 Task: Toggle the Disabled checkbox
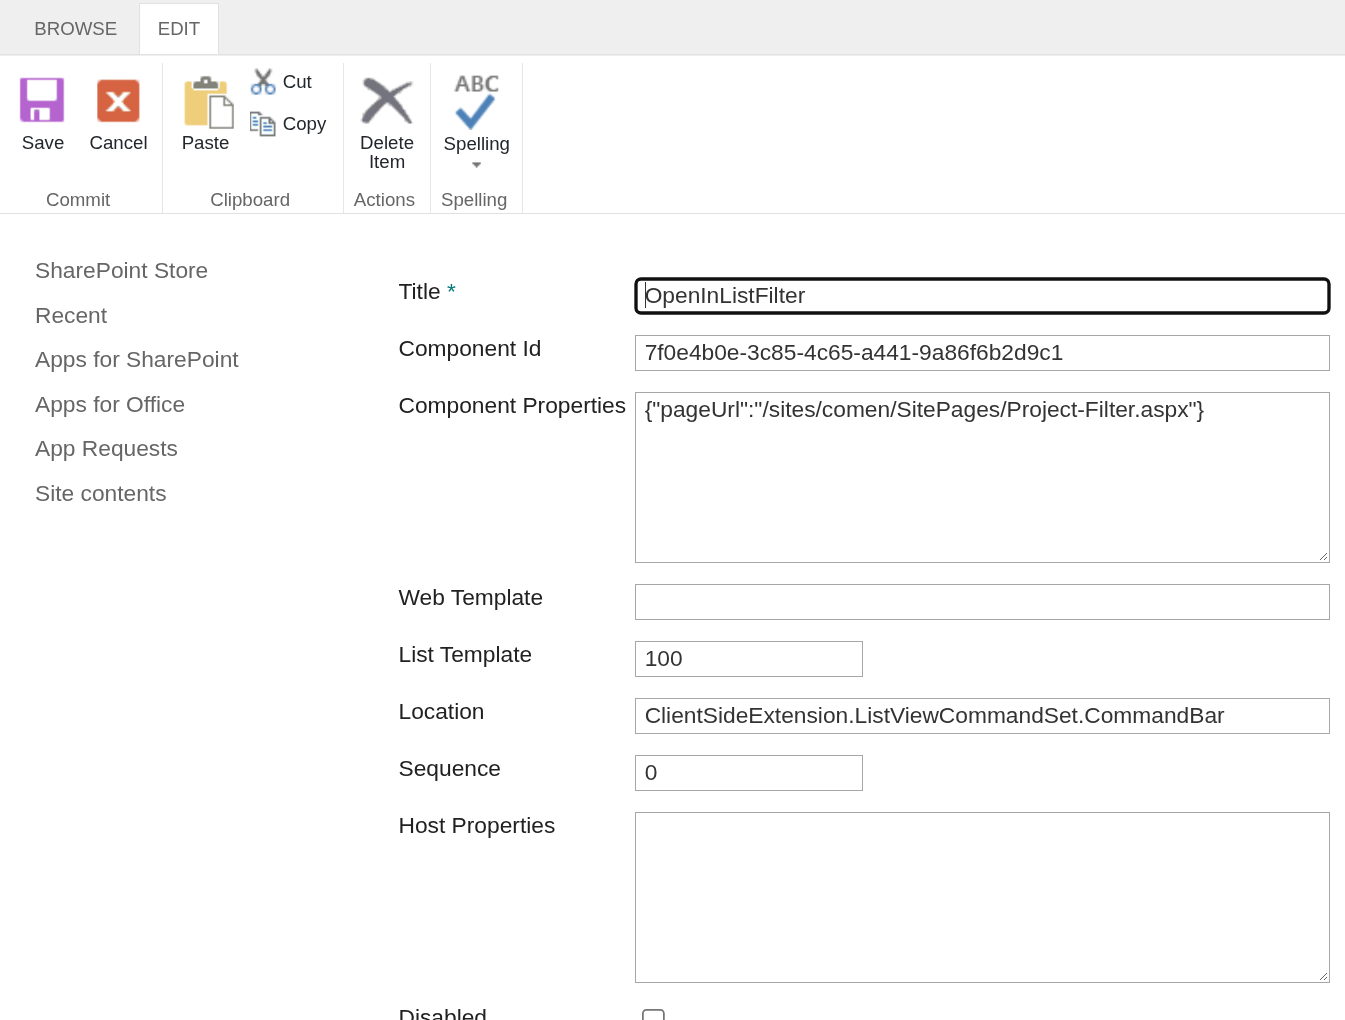click(653, 1015)
